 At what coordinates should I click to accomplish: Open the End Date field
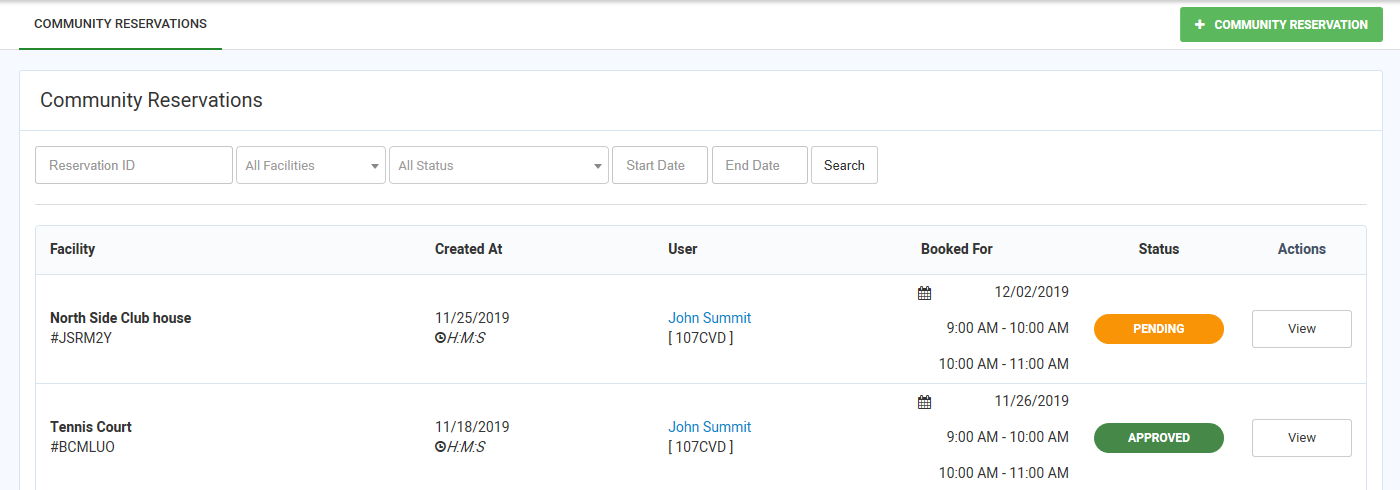(x=759, y=165)
